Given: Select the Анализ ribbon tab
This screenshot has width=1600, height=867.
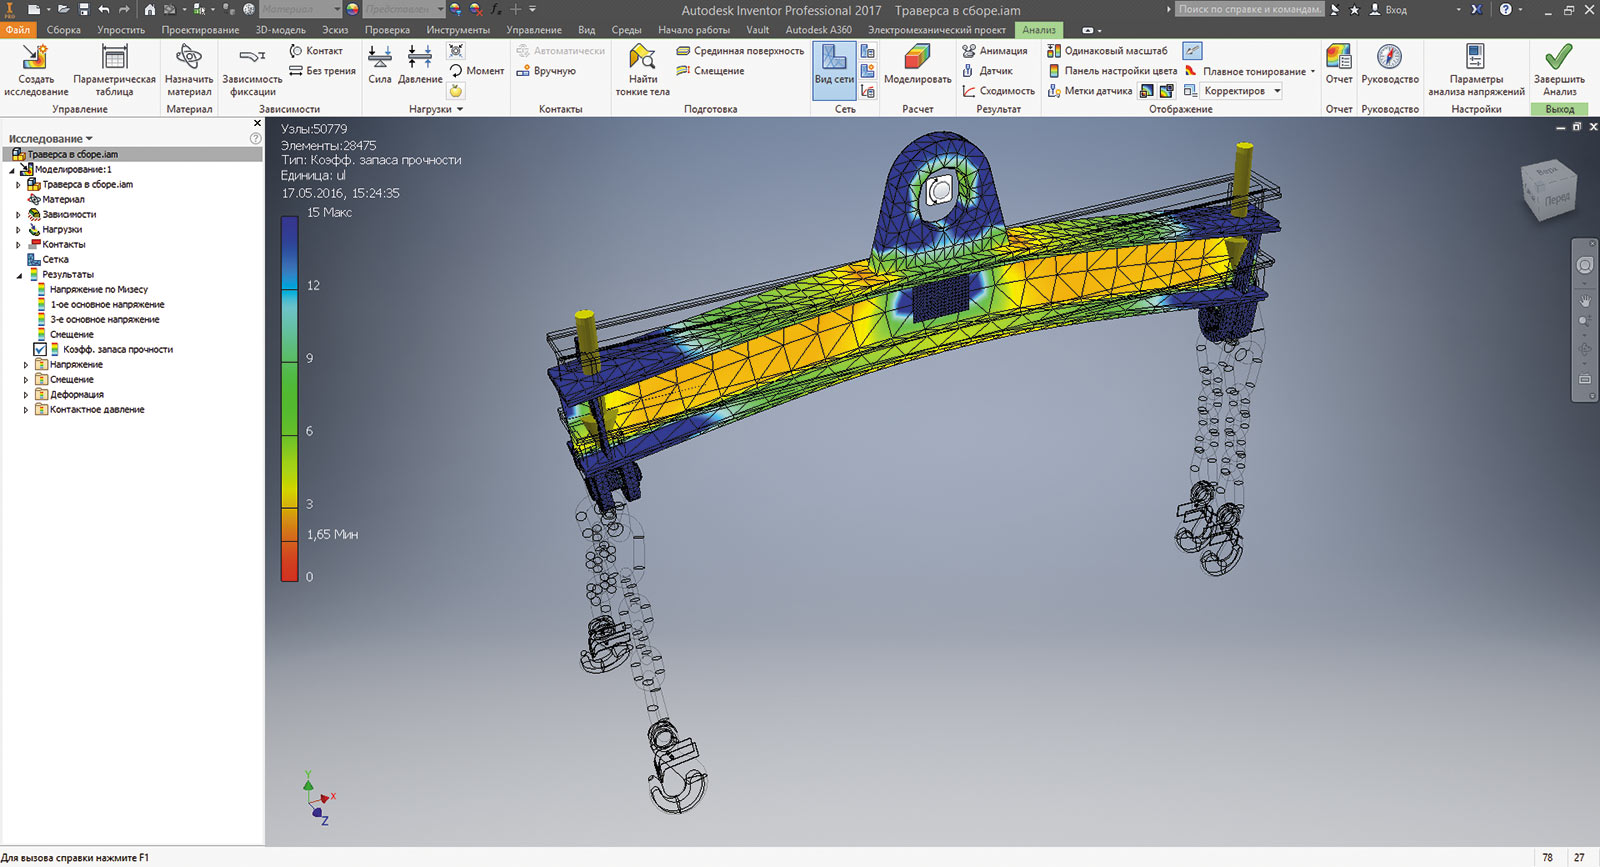Looking at the screenshot, I should [x=1039, y=30].
